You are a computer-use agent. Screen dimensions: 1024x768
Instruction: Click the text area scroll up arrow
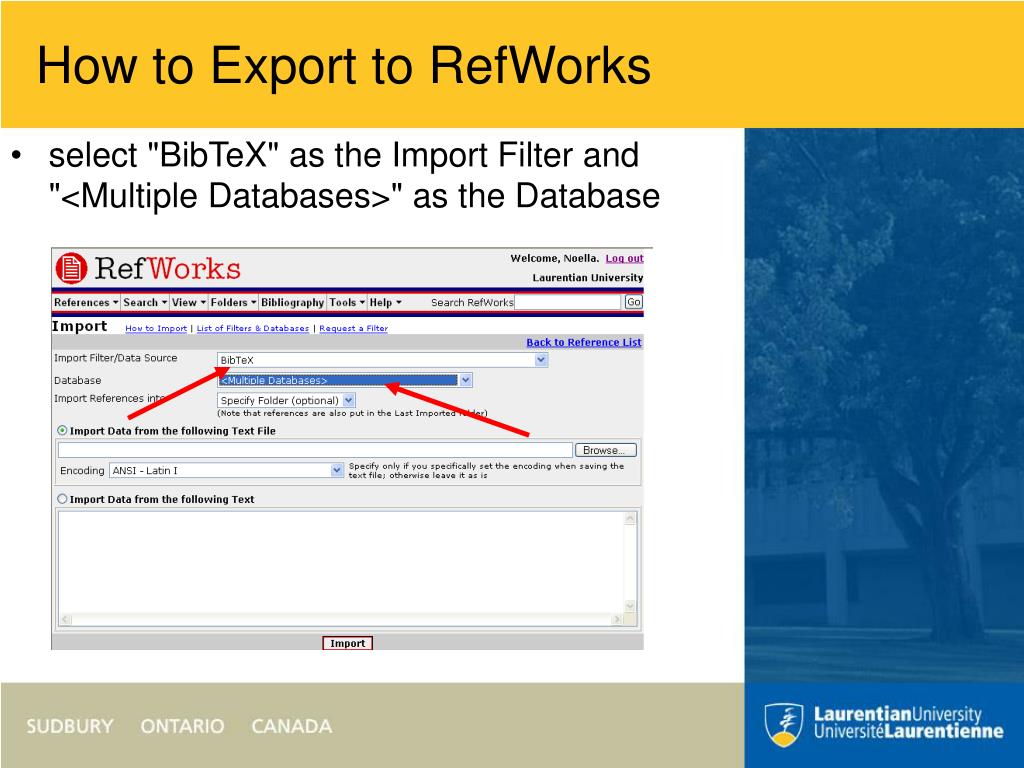630,519
